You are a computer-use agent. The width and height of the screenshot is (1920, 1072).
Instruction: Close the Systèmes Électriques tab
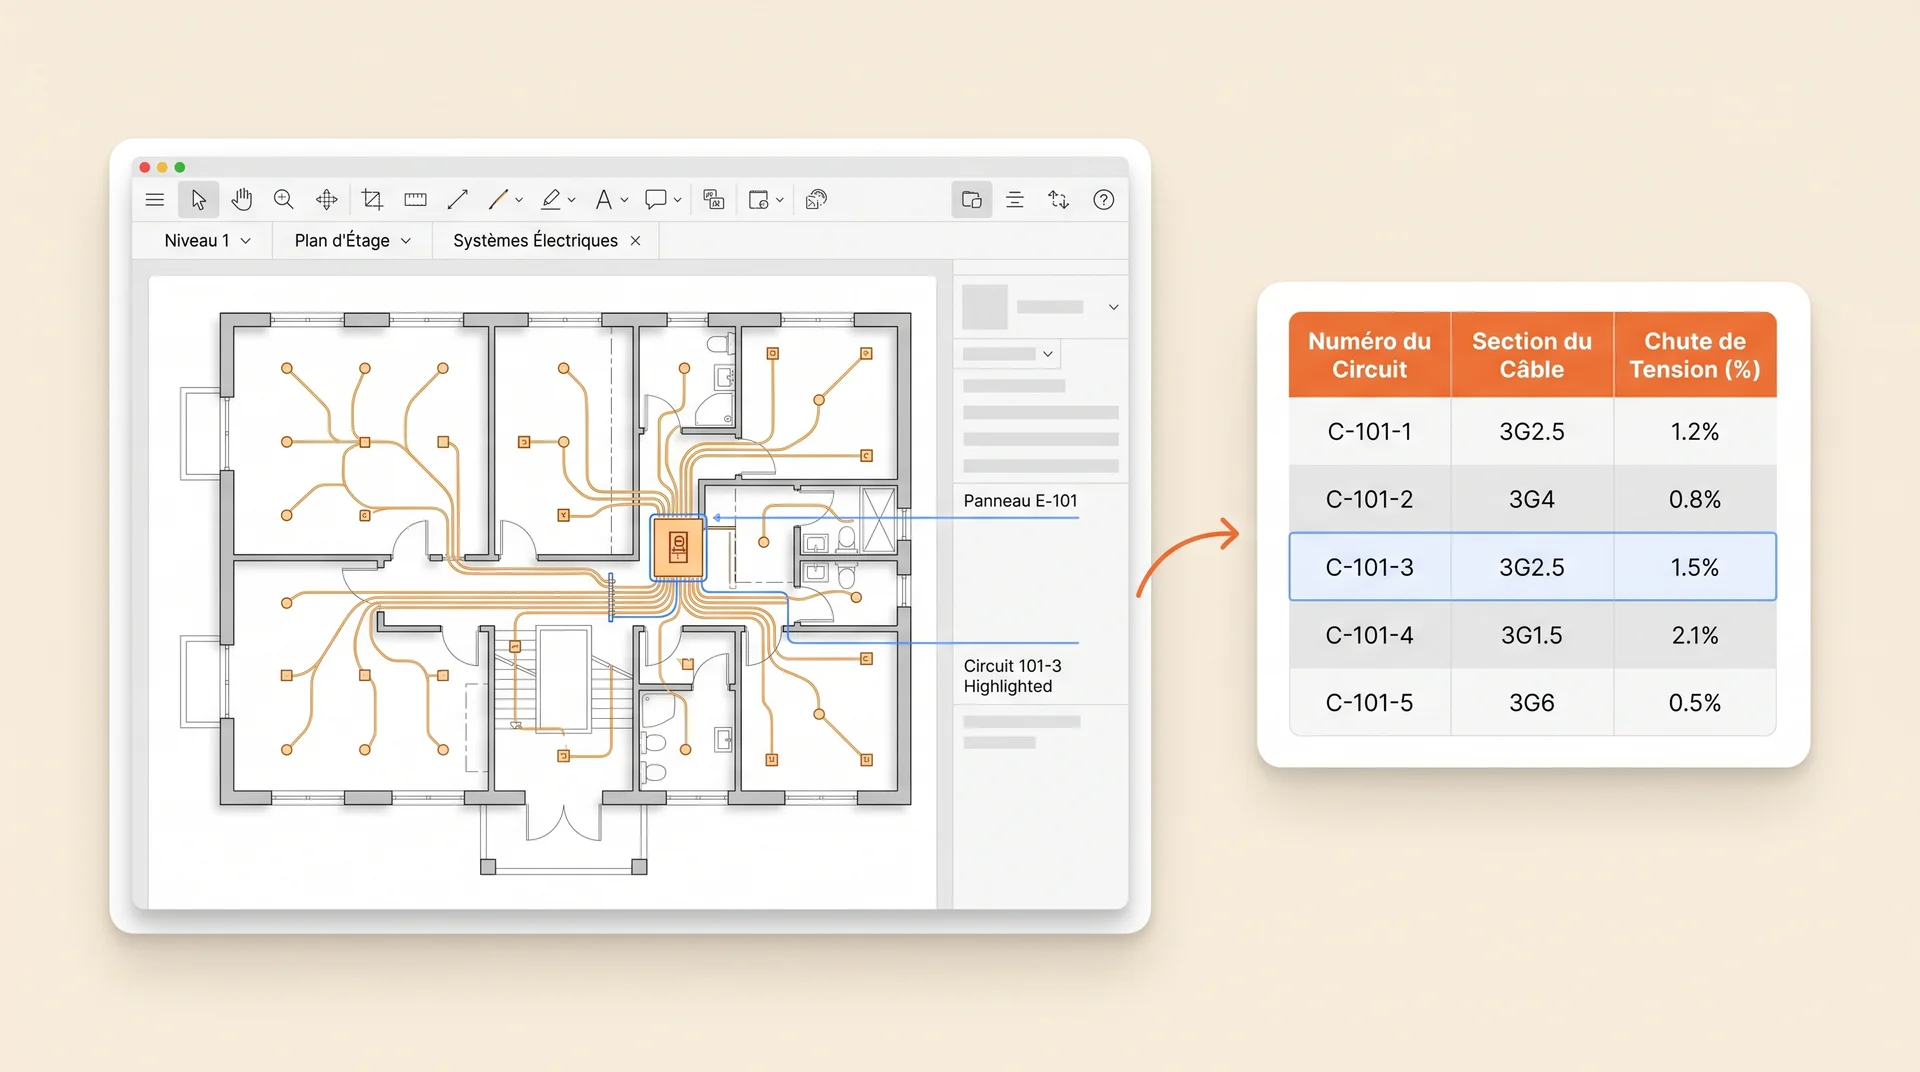pyautogui.click(x=636, y=241)
